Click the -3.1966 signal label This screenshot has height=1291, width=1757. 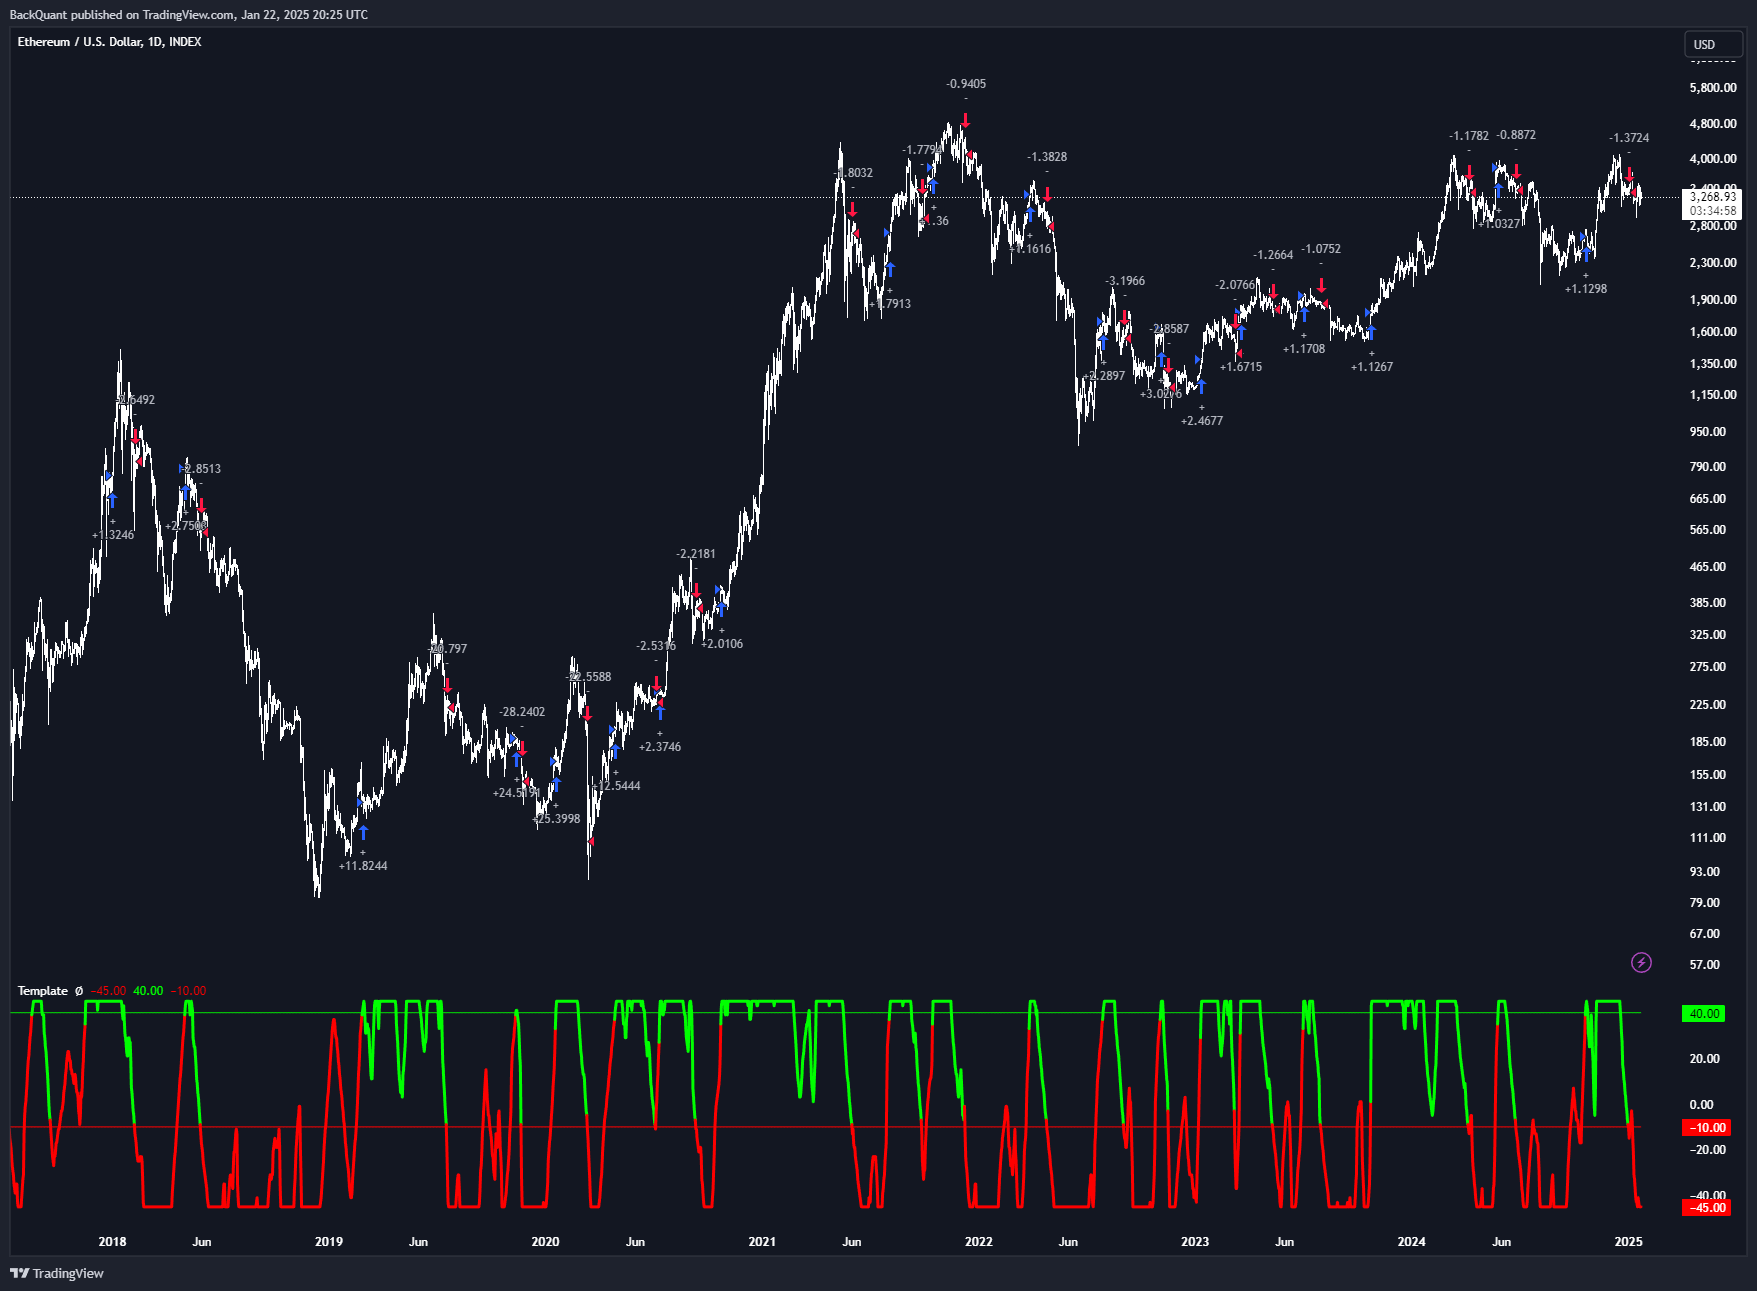pyautogui.click(x=1125, y=281)
